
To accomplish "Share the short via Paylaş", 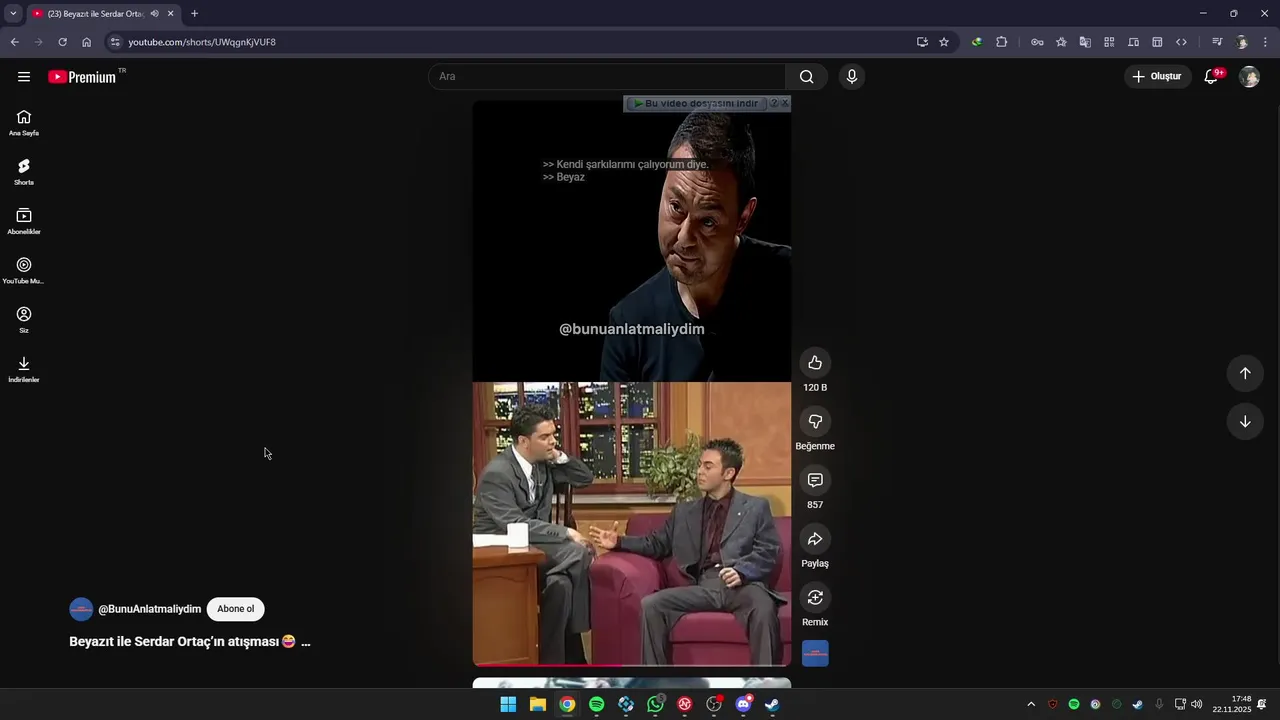I will (x=815, y=539).
